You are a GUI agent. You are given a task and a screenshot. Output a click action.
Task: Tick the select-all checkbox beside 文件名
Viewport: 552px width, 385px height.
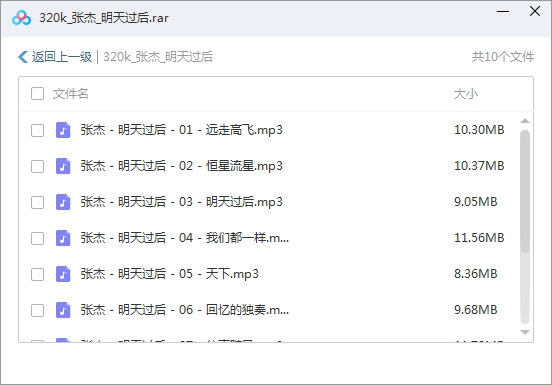coord(37,94)
